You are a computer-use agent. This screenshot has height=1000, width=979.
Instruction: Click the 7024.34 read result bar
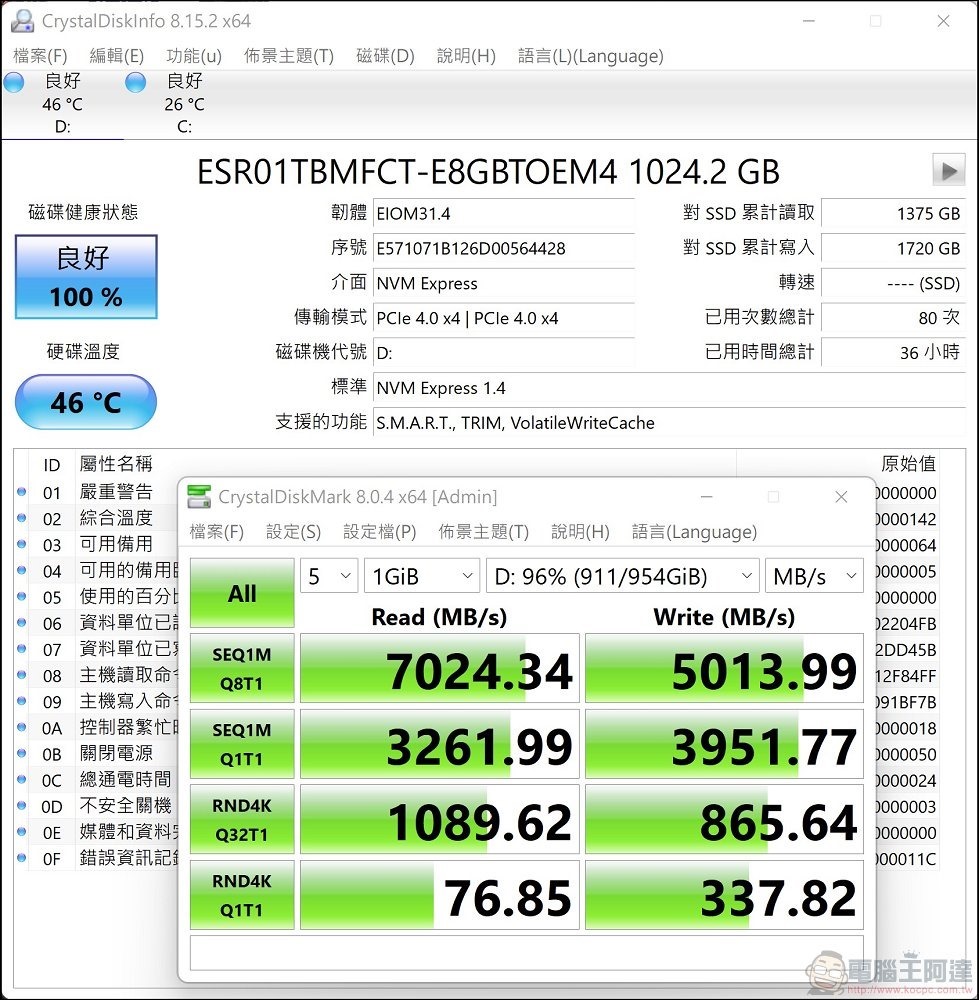point(440,668)
